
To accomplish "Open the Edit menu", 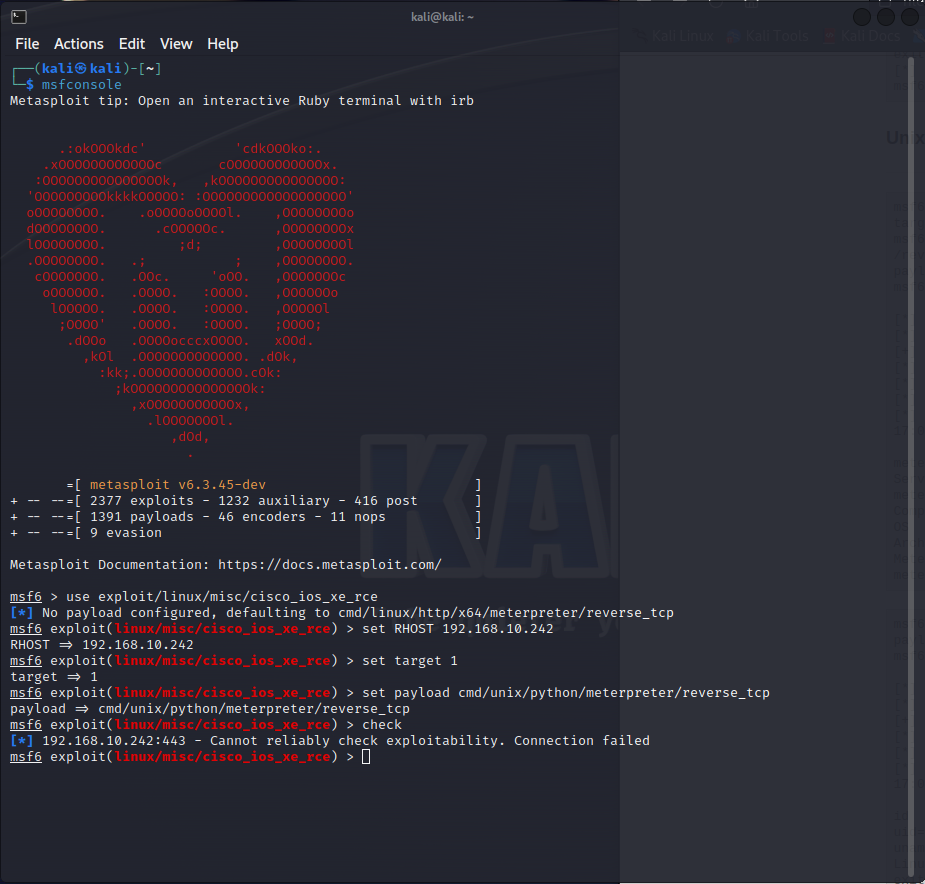I will 132,44.
